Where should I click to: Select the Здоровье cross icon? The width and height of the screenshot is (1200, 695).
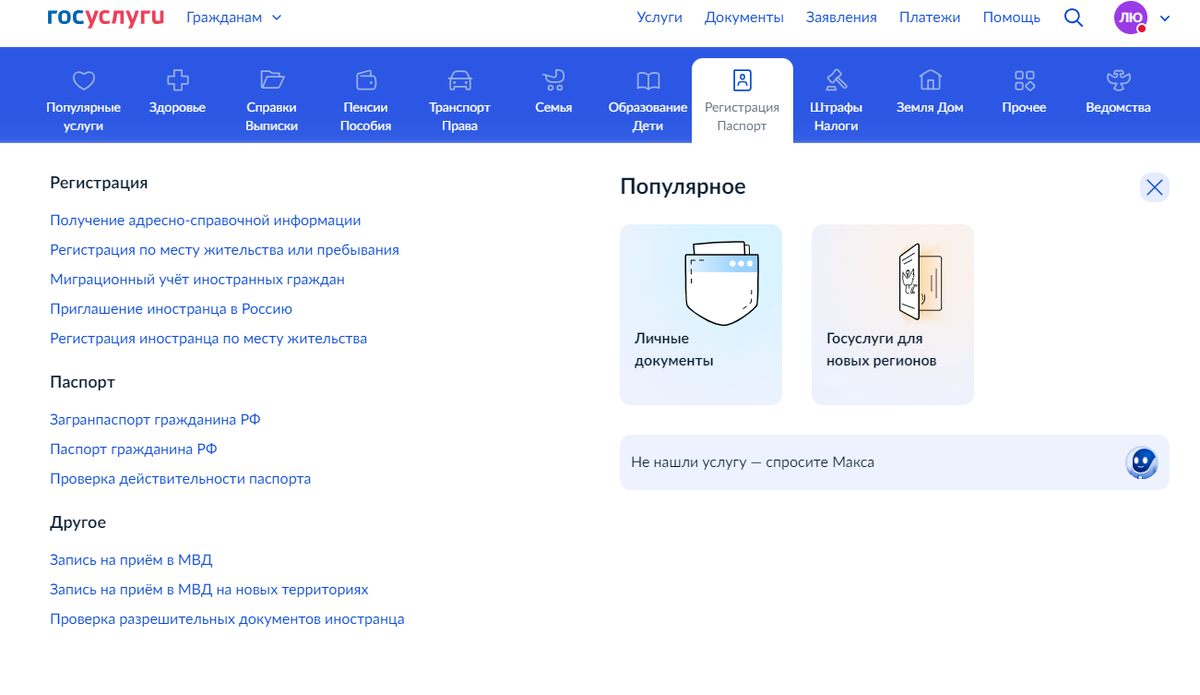178,80
